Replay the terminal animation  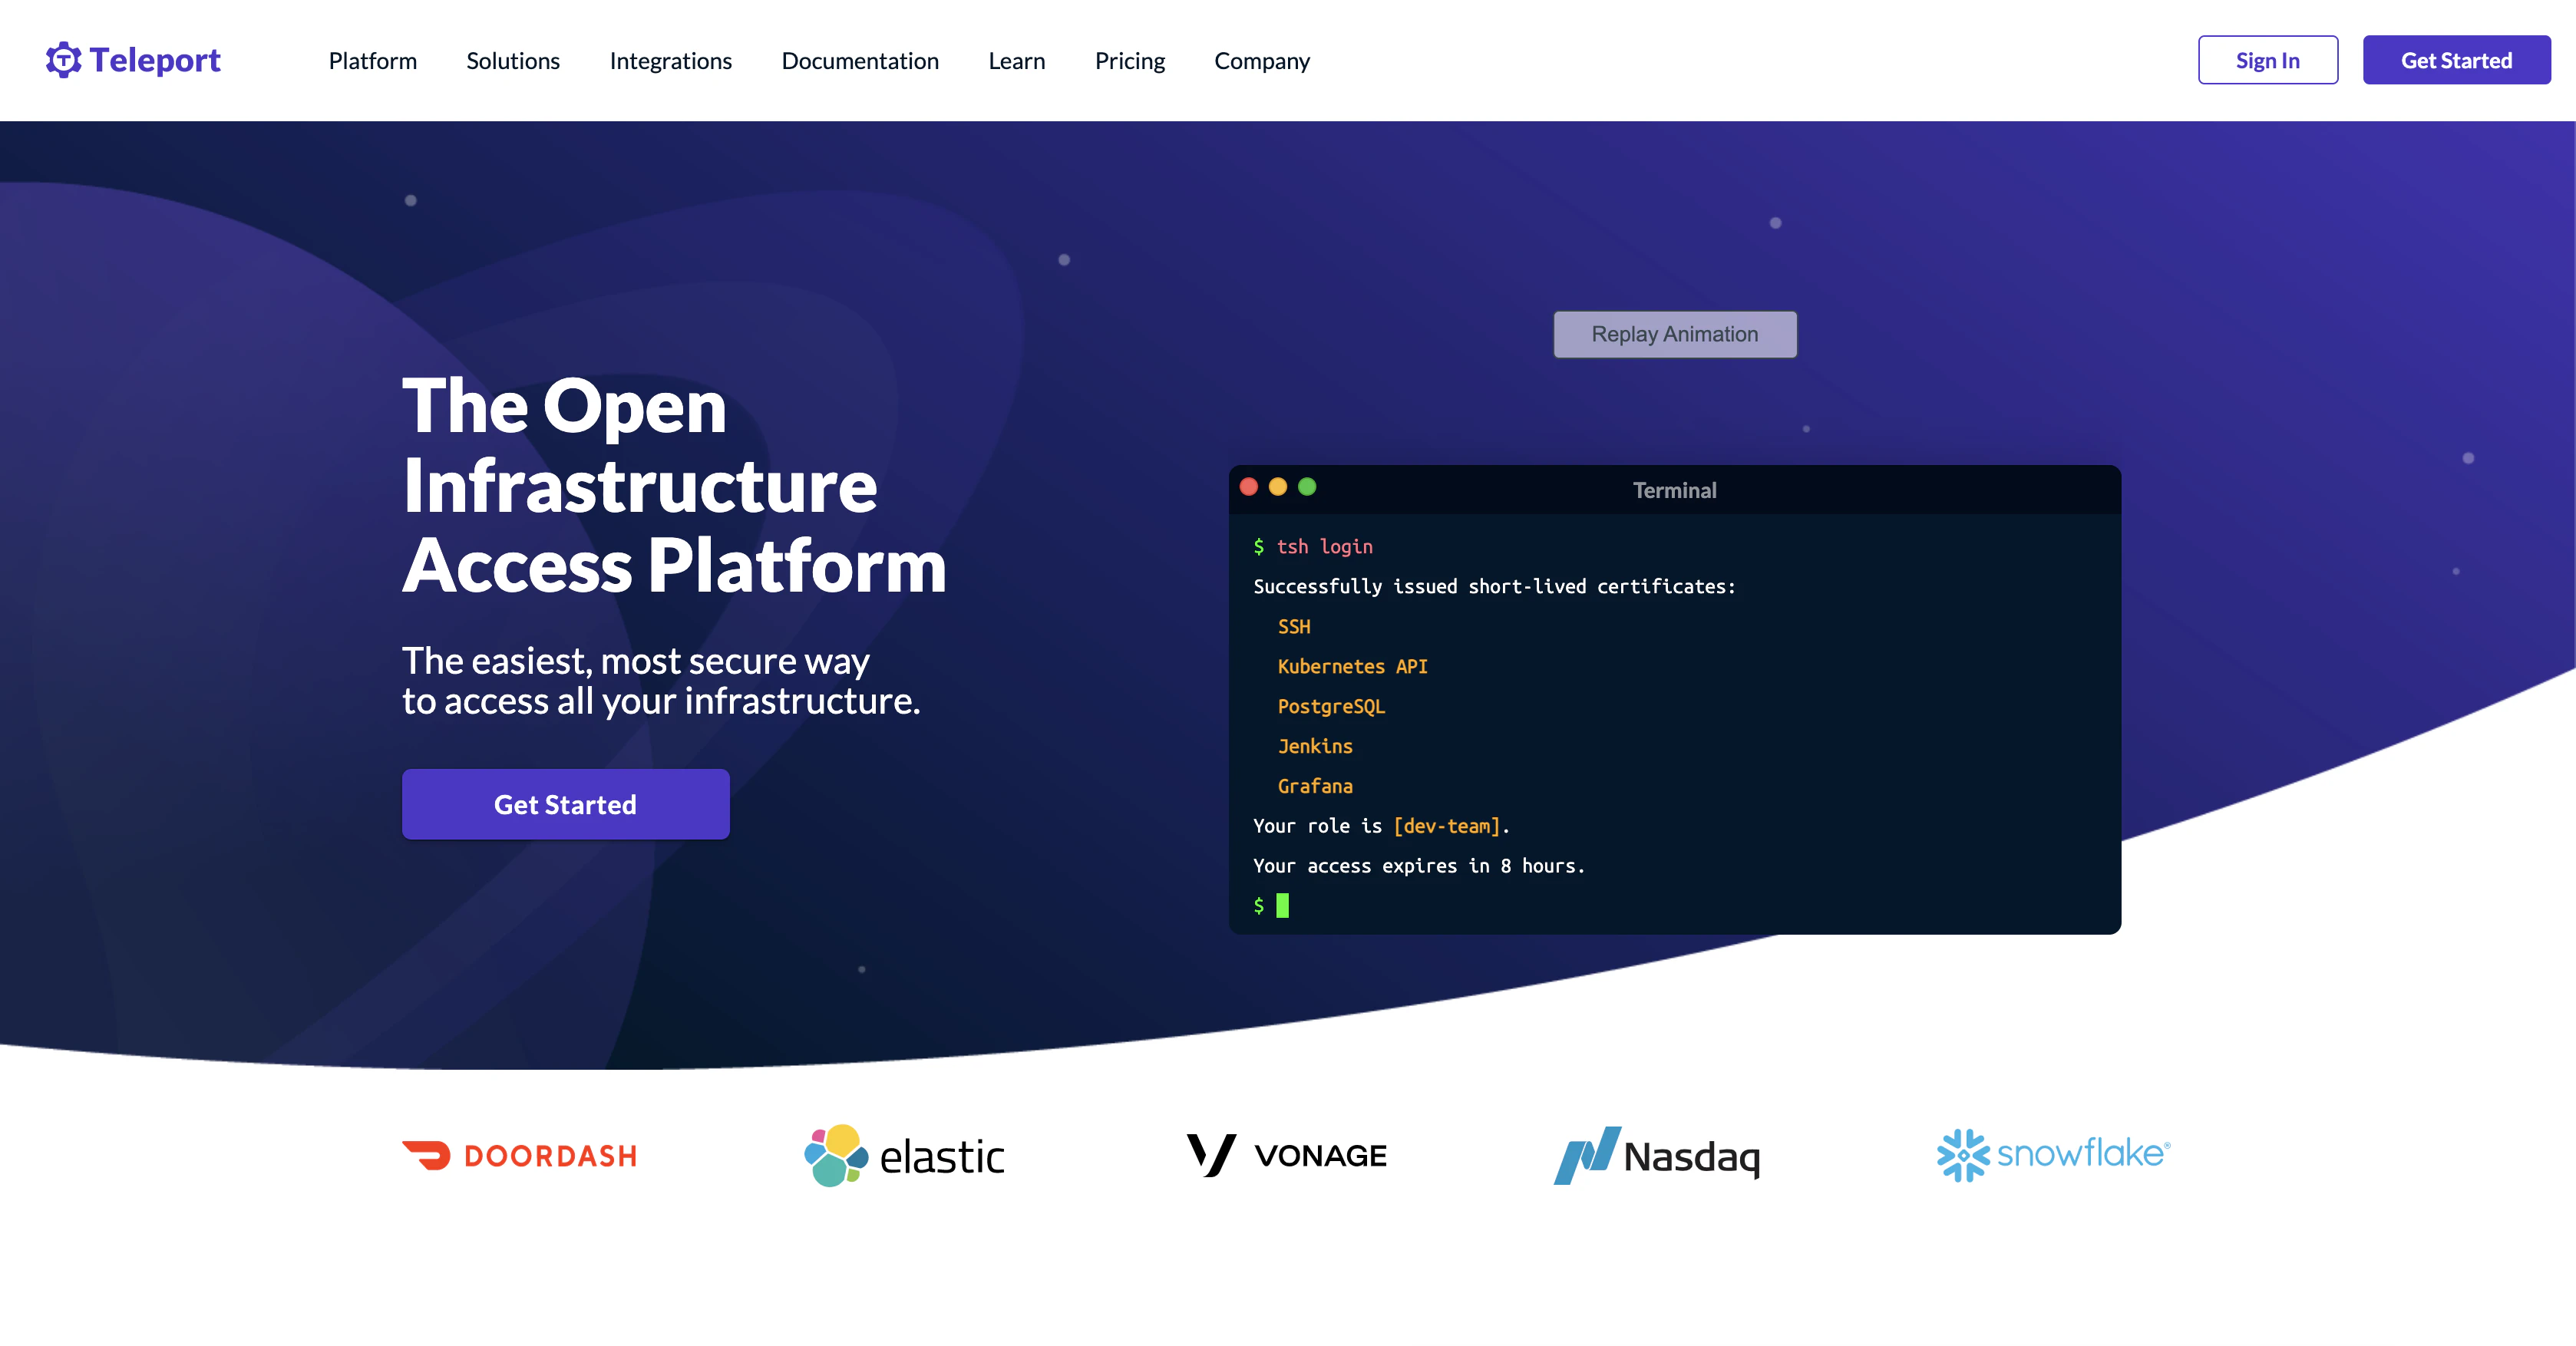(1674, 334)
